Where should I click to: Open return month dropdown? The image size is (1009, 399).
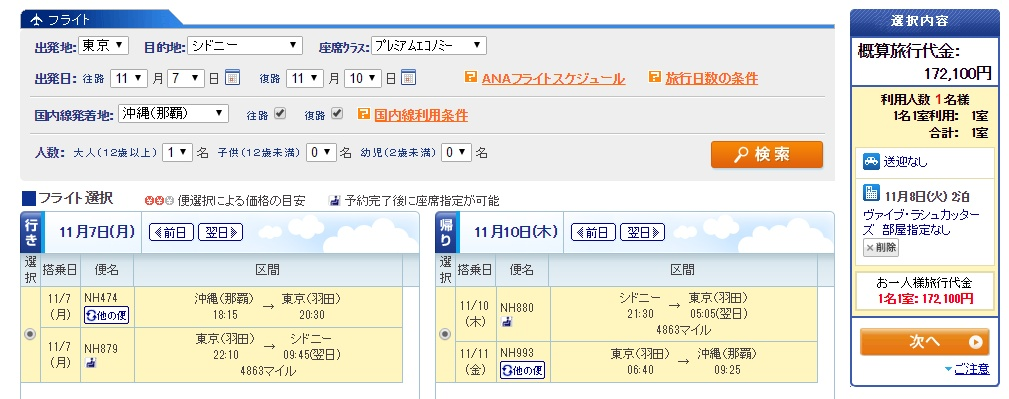click(304, 79)
